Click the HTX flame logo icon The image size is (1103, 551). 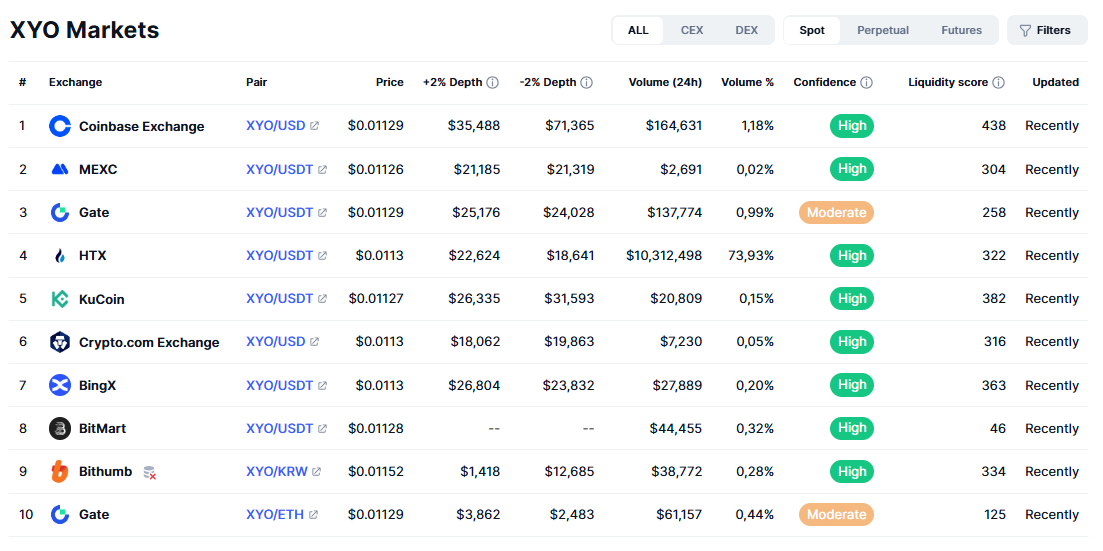pos(60,255)
